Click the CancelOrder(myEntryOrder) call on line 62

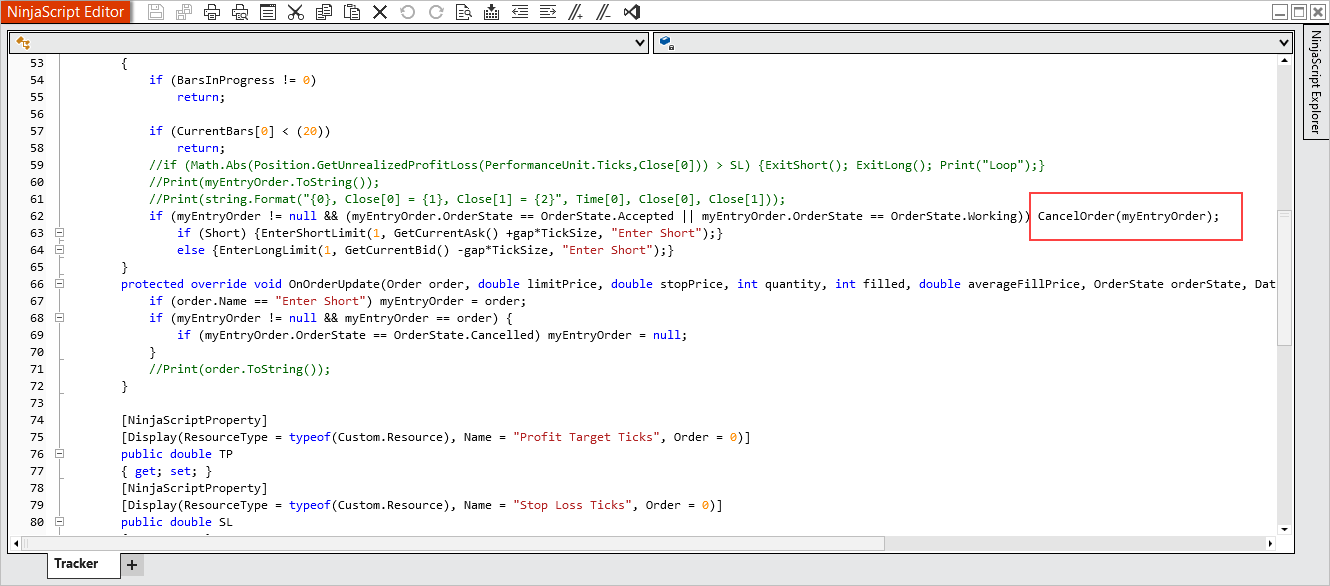(x=1129, y=216)
